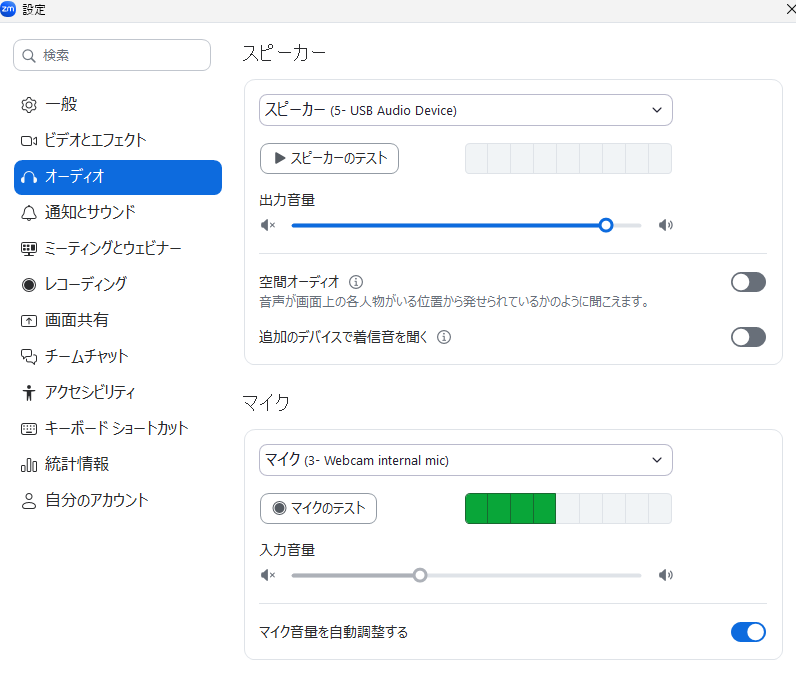Expand the マイク device dropdown

465,460
